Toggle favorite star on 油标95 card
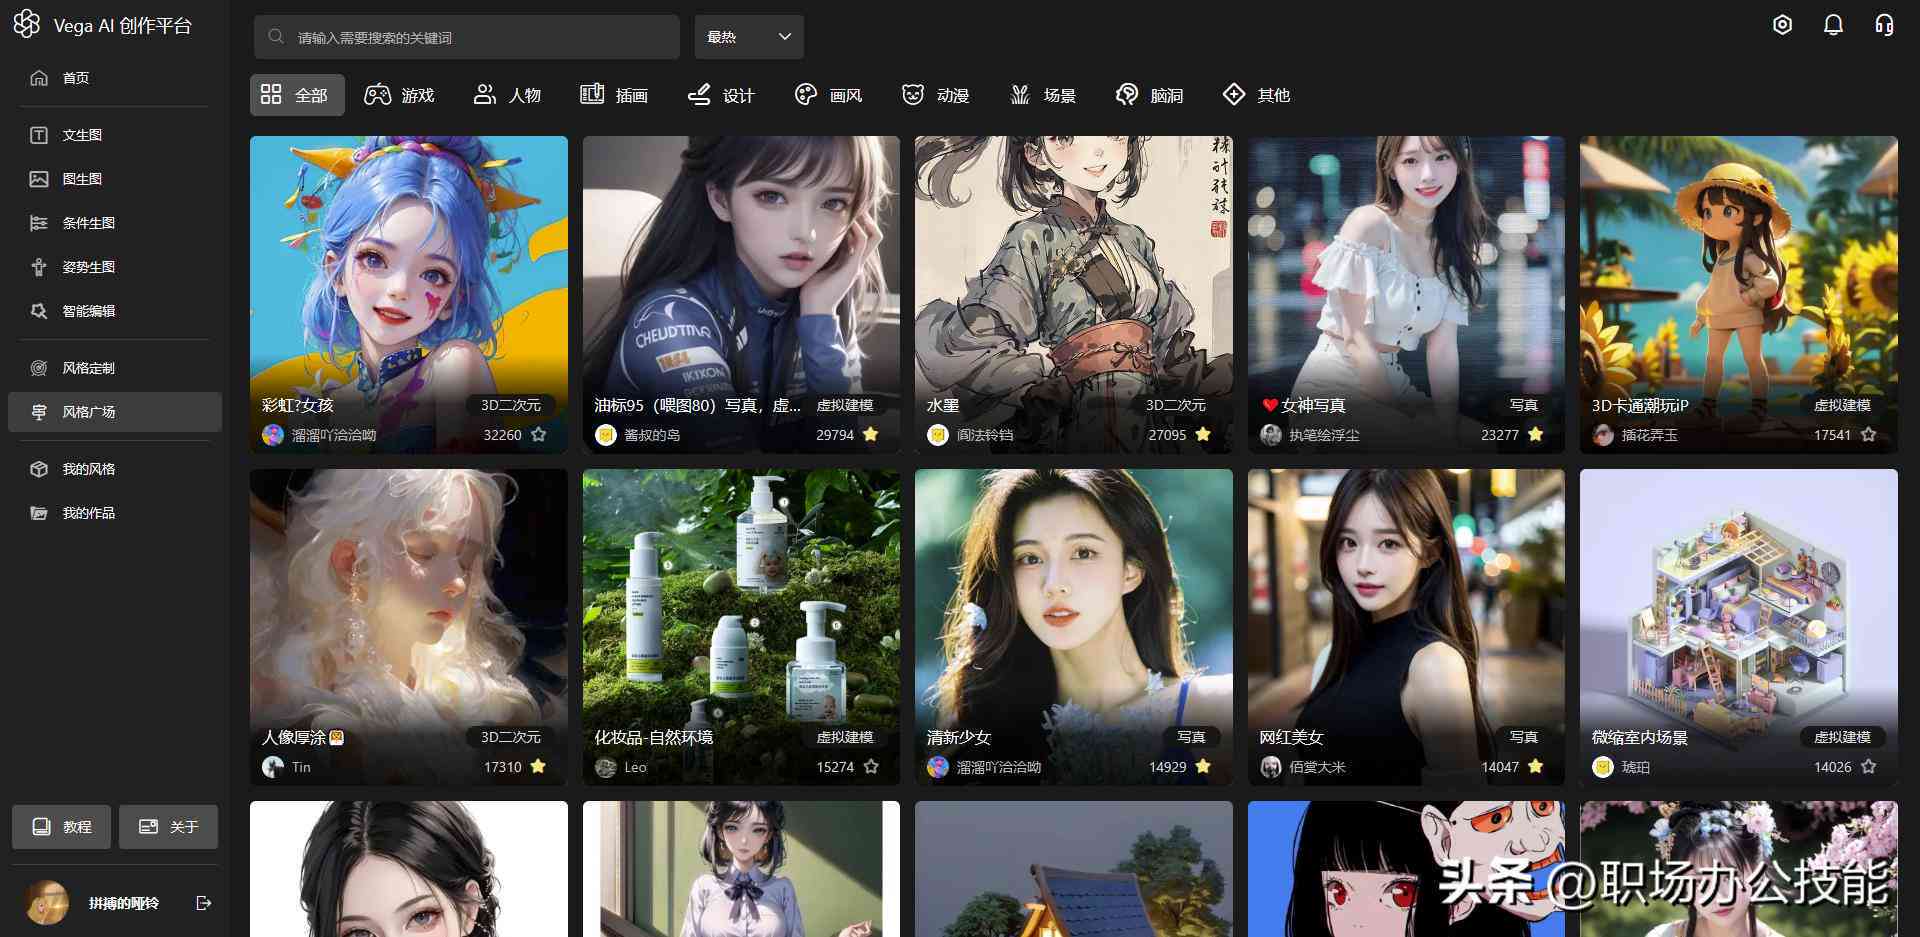 [871, 435]
